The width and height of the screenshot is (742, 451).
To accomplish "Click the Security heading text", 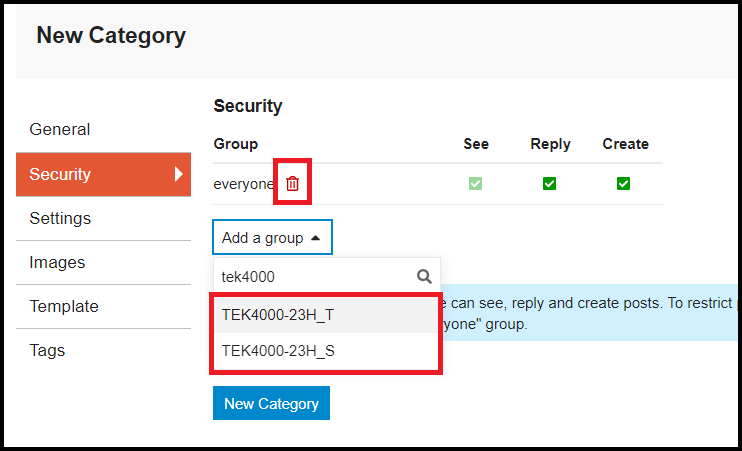I will [x=247, y=106].
